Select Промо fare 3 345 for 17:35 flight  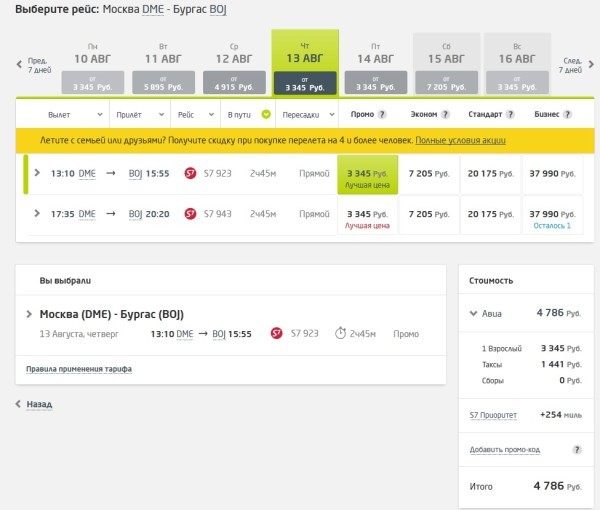(x=366, y=215)
